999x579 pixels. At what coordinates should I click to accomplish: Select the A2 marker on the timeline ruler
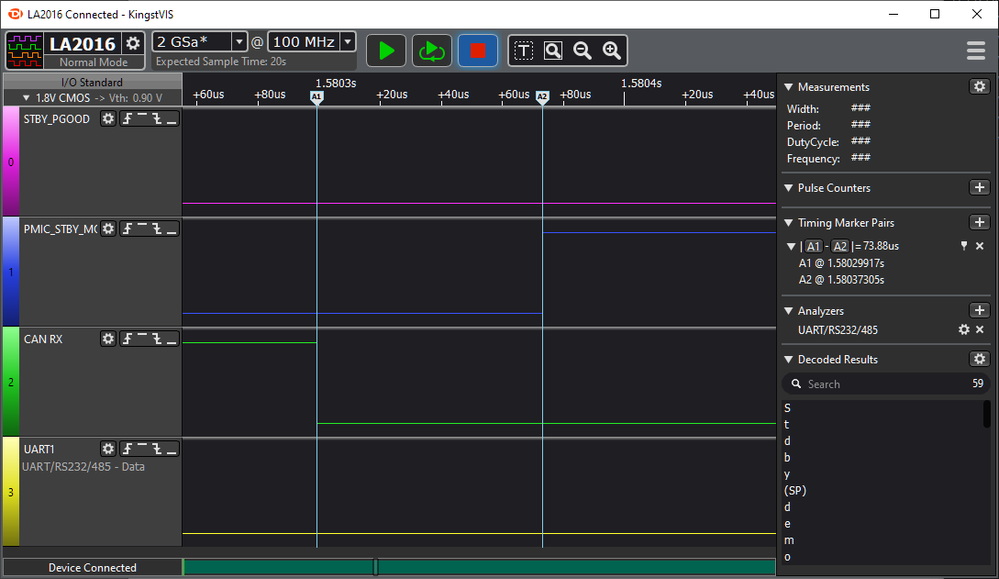(542, 97)
